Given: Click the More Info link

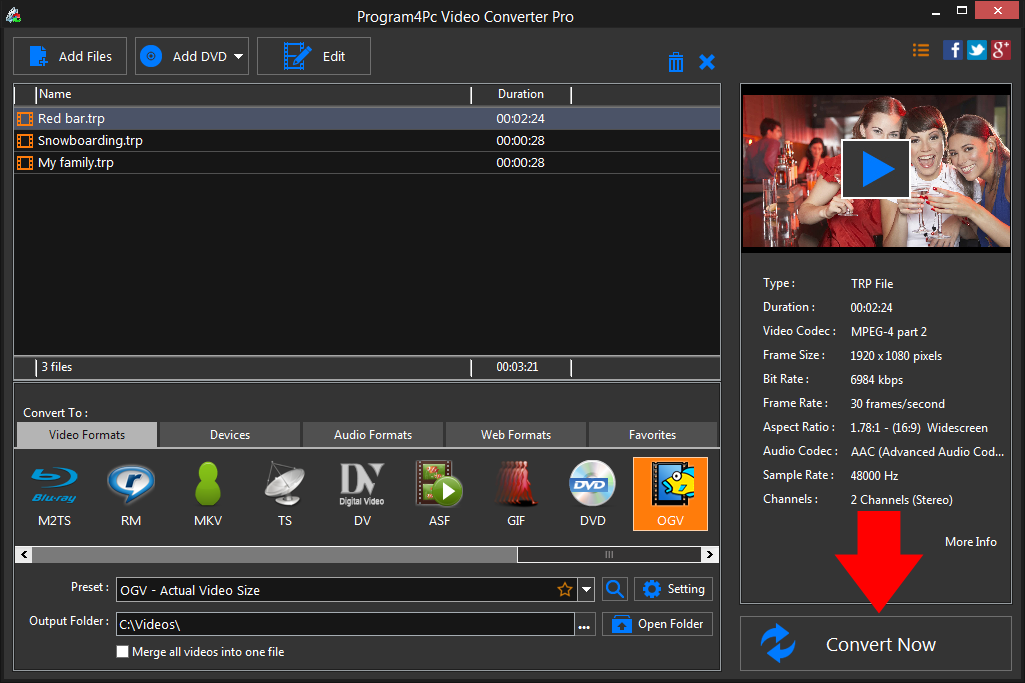Looking at the screenshot, I should [x=970, y=541].
